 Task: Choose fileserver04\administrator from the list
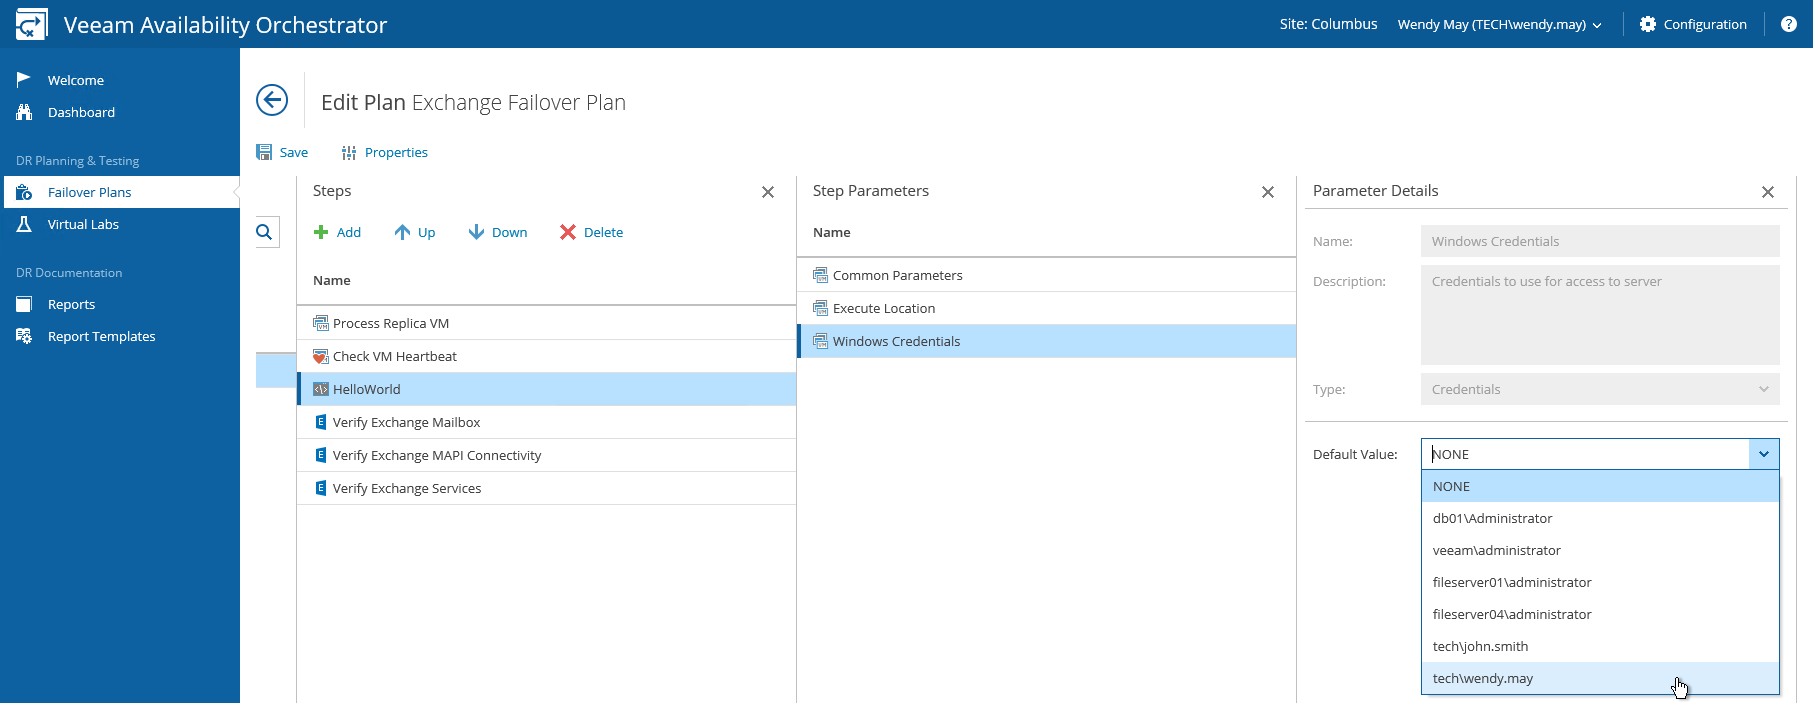pyautogui.click(x=1600, y=614)
